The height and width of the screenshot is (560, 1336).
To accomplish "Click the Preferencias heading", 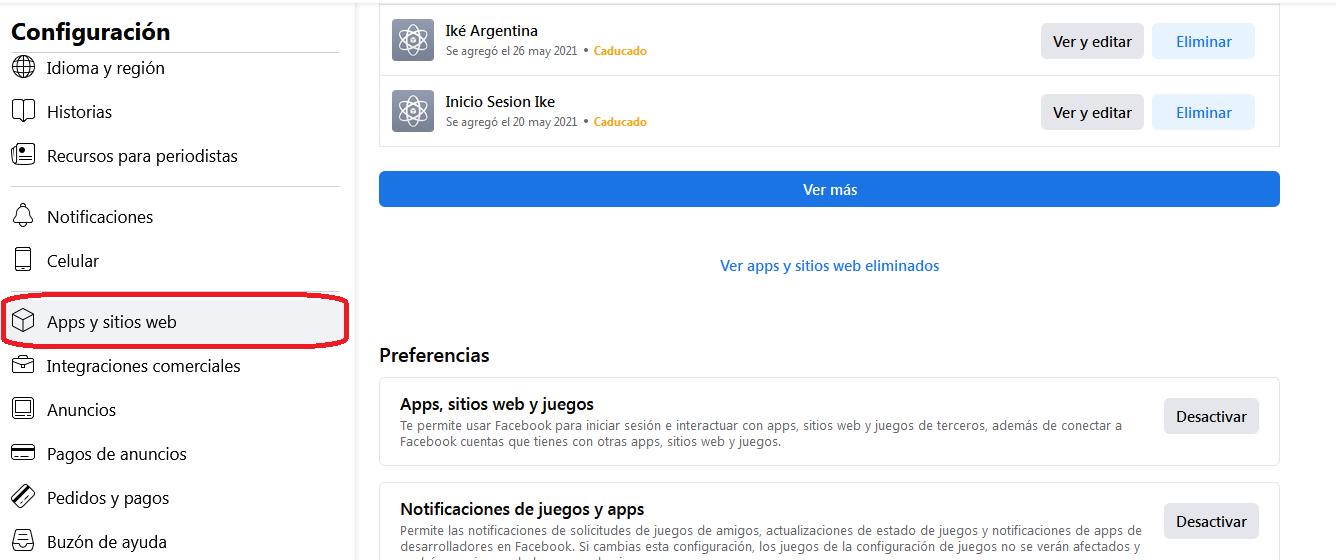I will [x=434, y=355].
